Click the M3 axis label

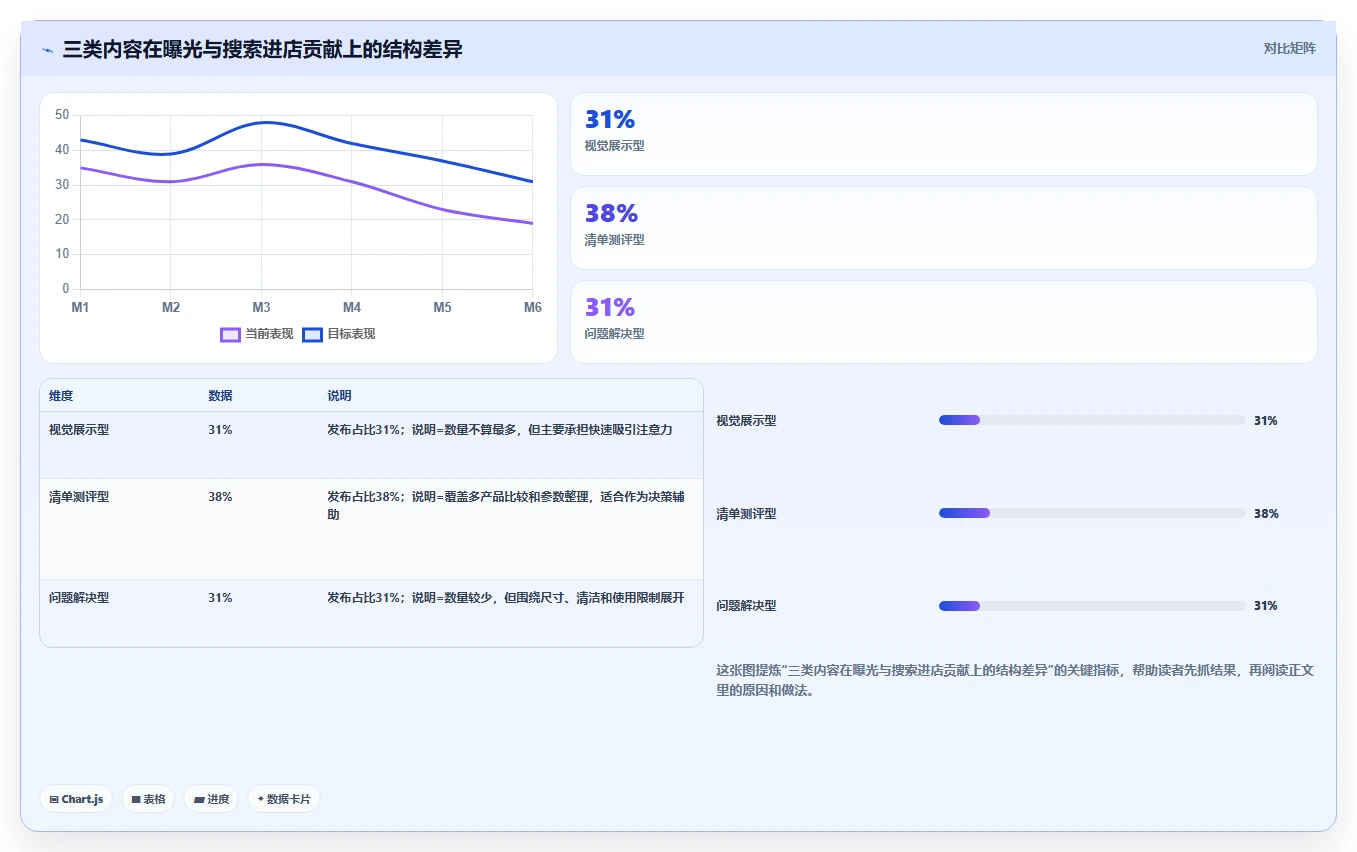click(261, 307)
